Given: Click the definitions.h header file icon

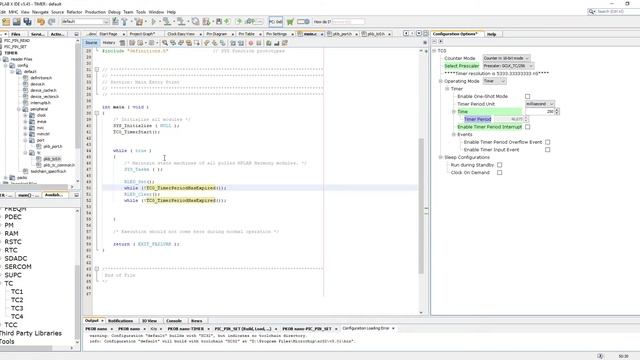Looking at the screenshot, I should point(26,78).
